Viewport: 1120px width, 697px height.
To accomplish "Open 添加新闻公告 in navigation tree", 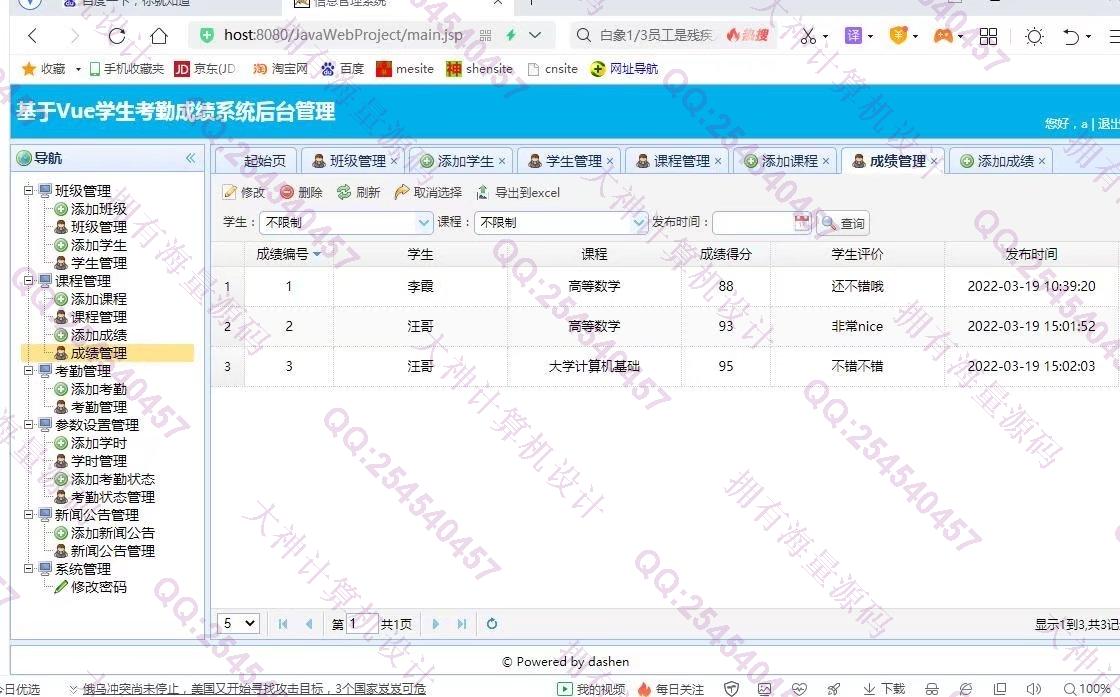I will coord(113,533).
